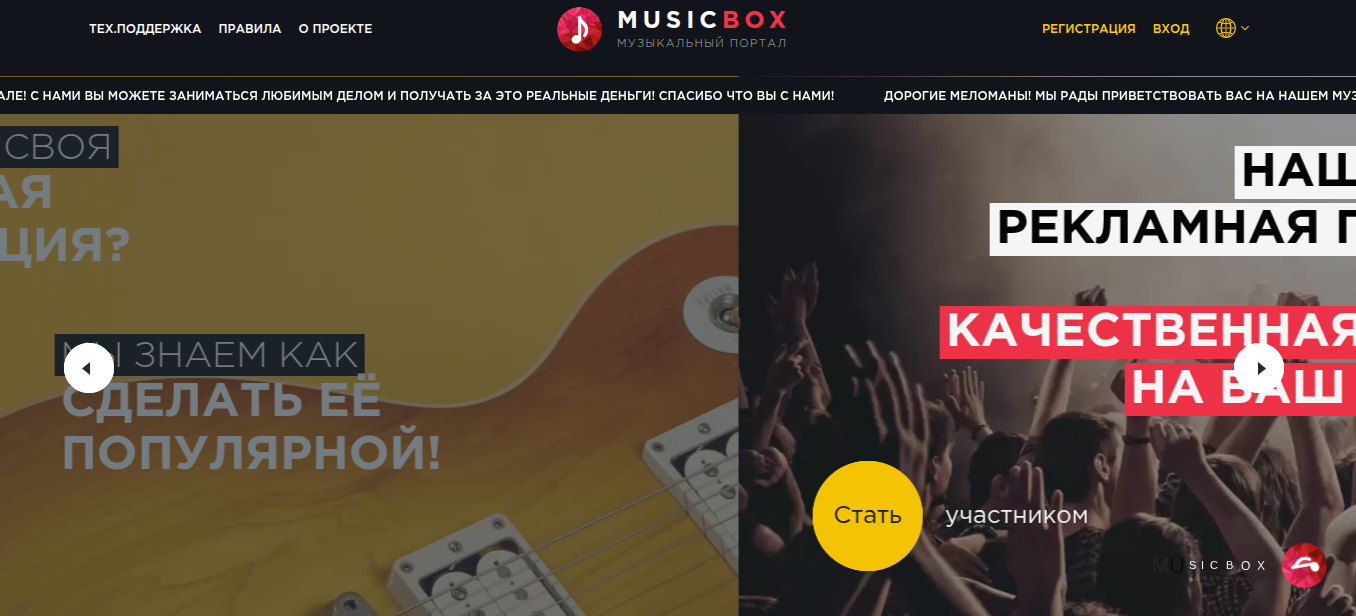Click the yellow Стать circle button
The width and height of the screenshot is (1356, 616).
tap(867, 516)
